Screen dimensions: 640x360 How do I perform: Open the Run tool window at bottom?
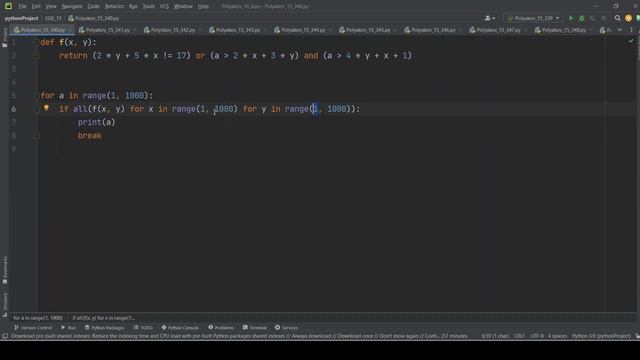pyautogui.click(x=69, y=328)
